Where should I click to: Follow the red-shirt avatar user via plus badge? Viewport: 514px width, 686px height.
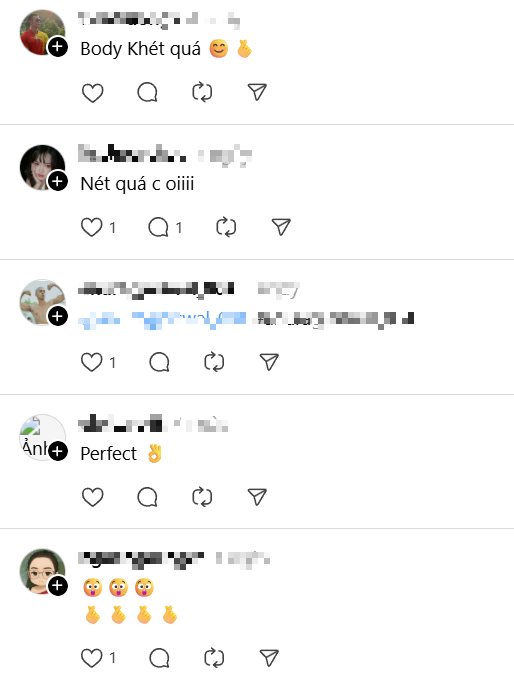[x=58, y=47]
